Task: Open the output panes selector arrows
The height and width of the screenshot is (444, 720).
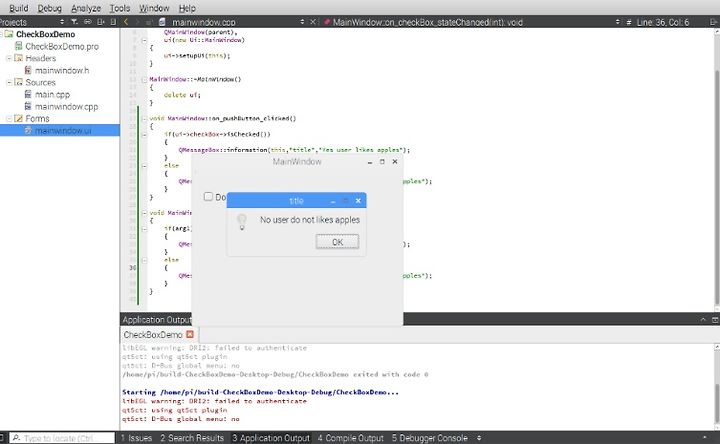Action: (x=479, y=438)
